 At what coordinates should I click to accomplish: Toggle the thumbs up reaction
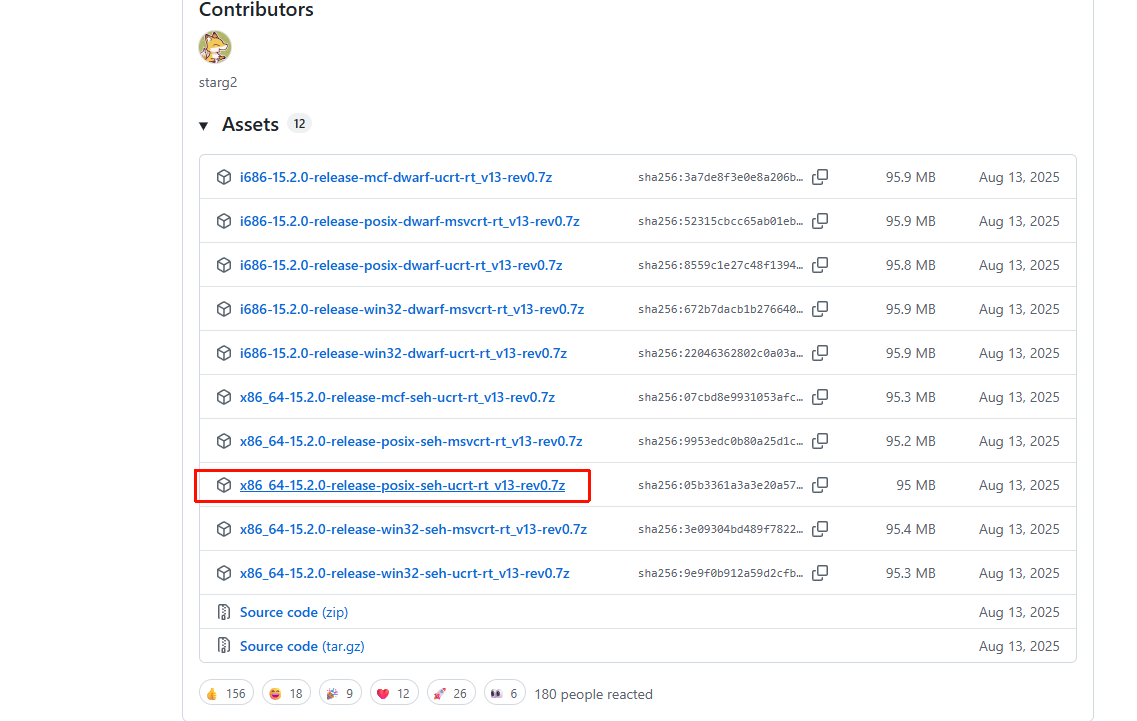226,693
